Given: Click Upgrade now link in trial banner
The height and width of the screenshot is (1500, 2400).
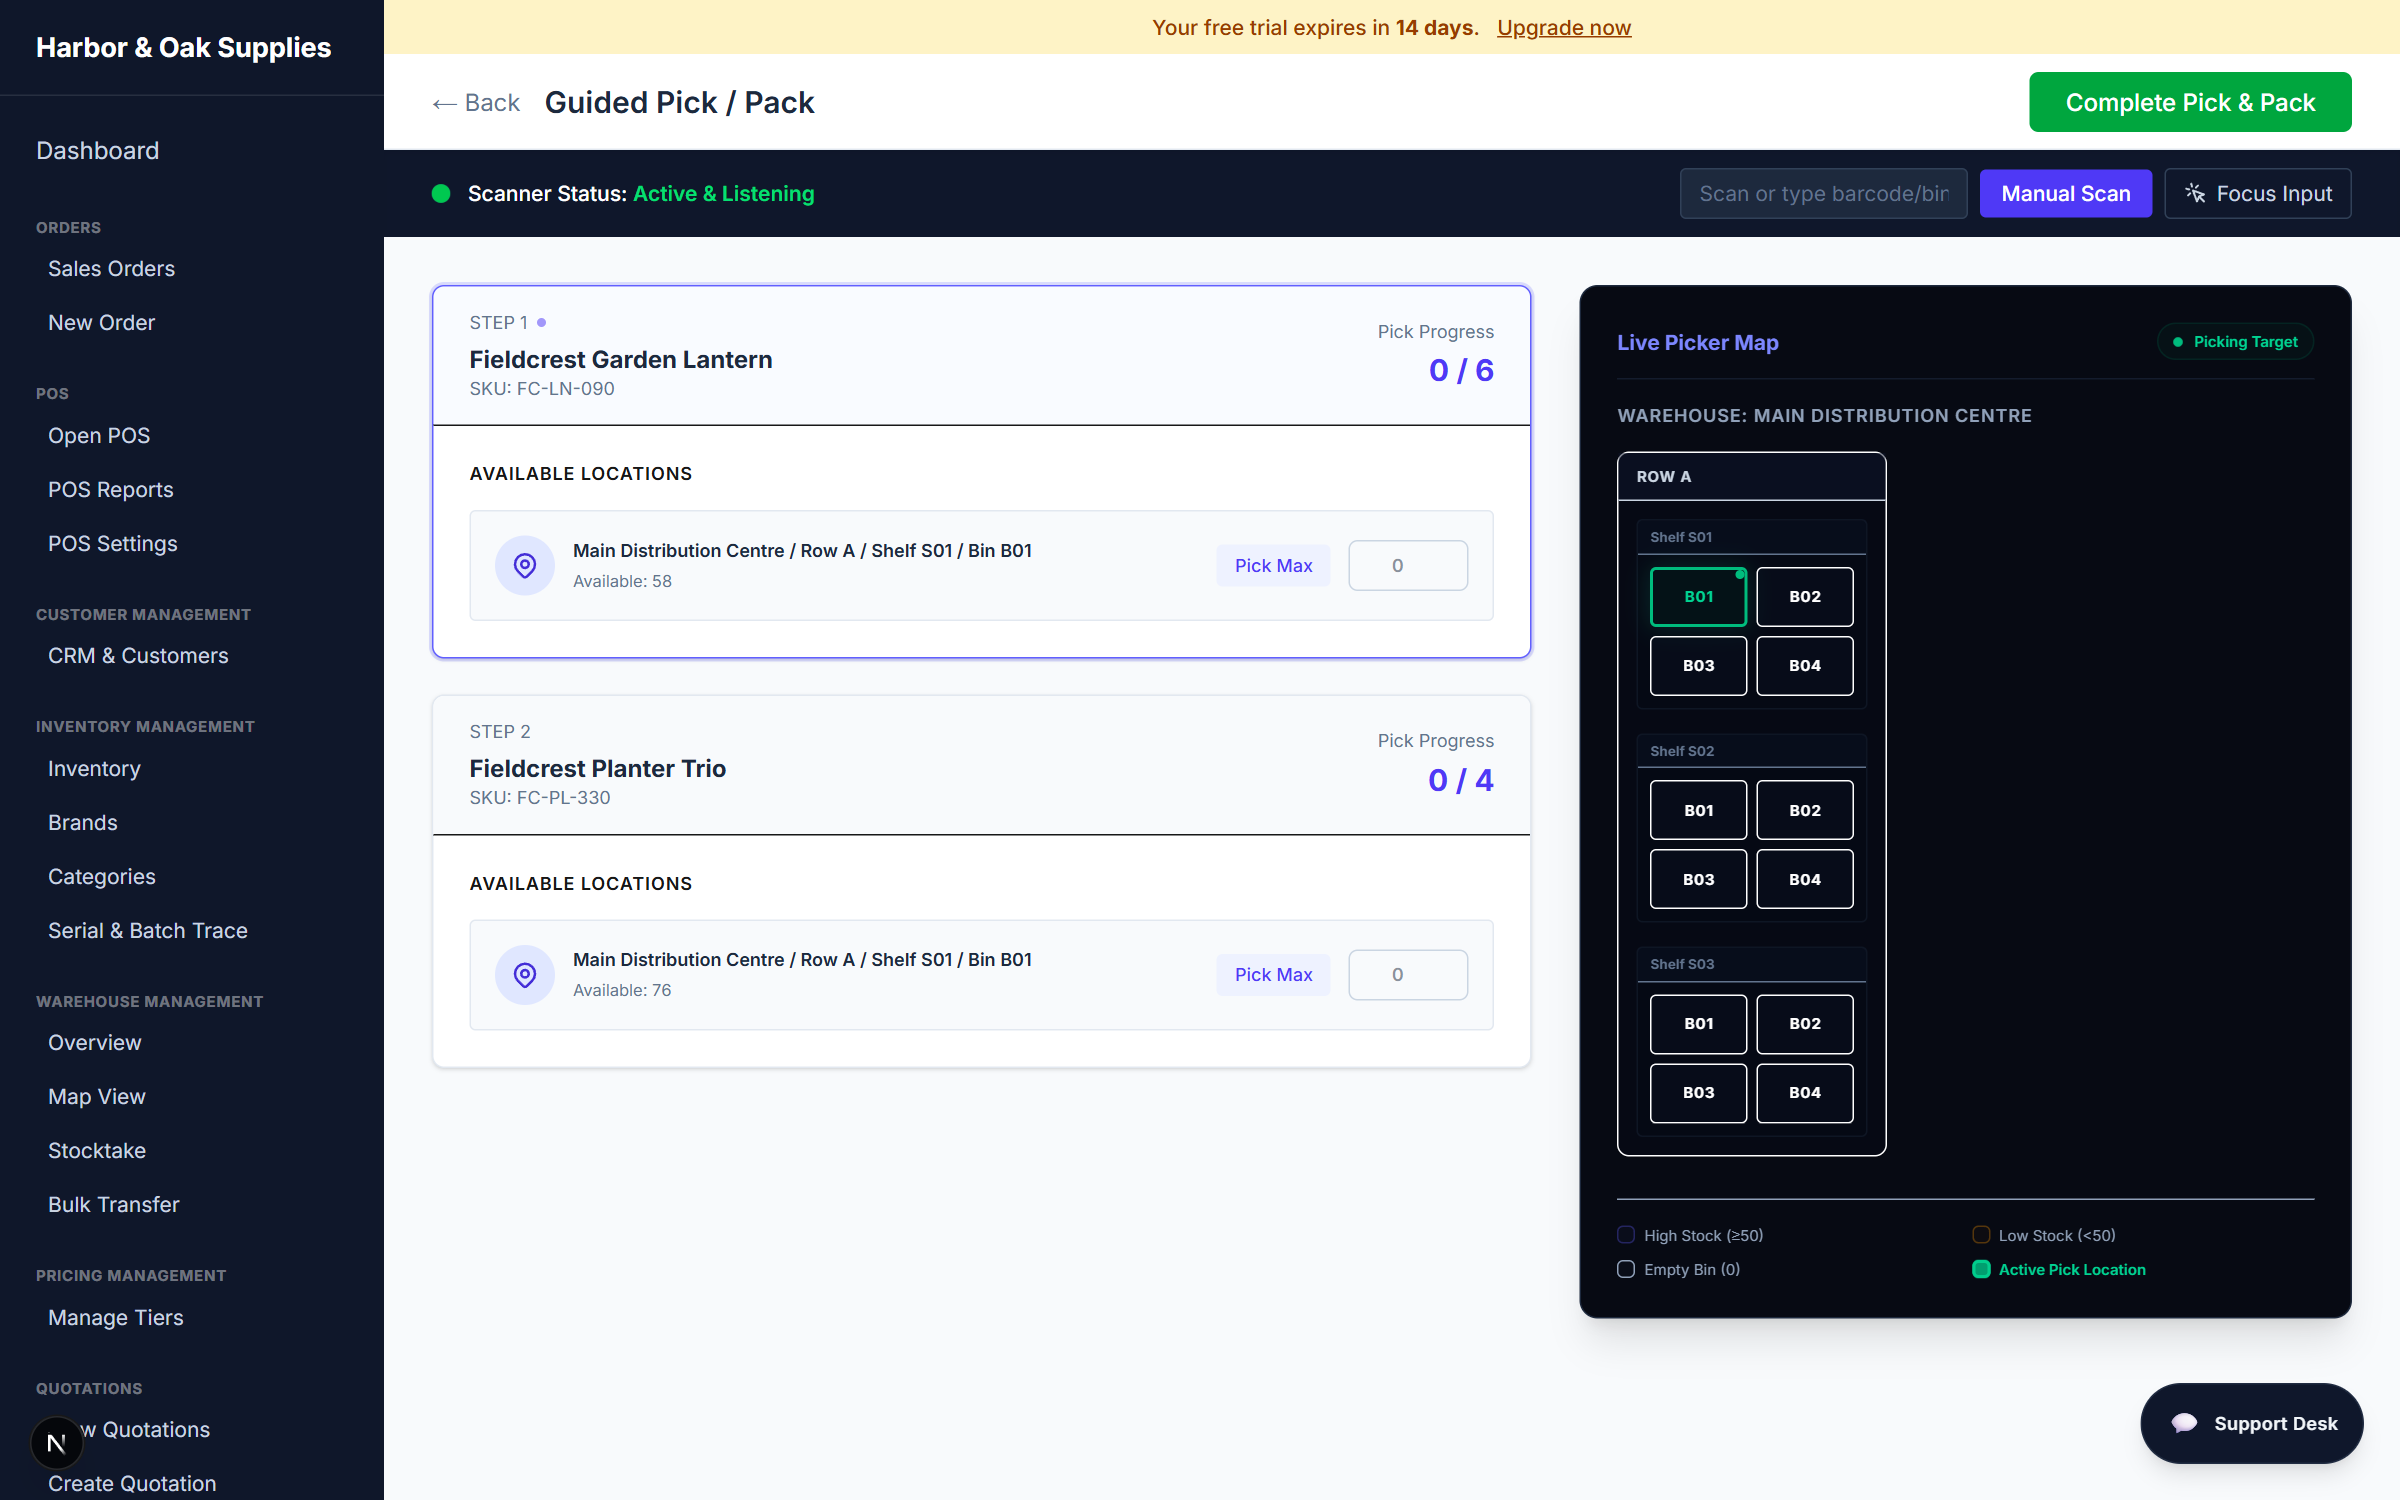Looking at the screenshot, I should pos(1564,27).
